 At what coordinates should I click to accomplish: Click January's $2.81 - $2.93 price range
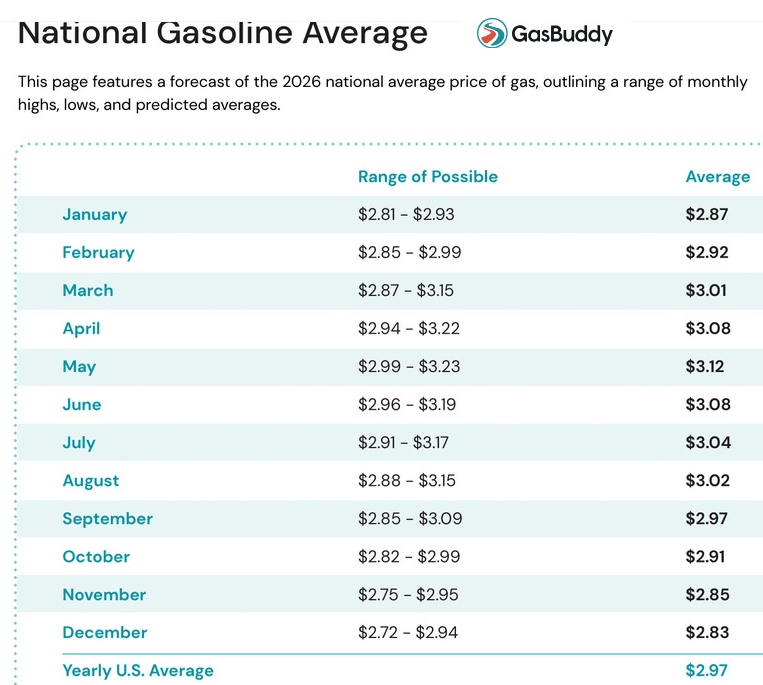(x=408, y=215)
